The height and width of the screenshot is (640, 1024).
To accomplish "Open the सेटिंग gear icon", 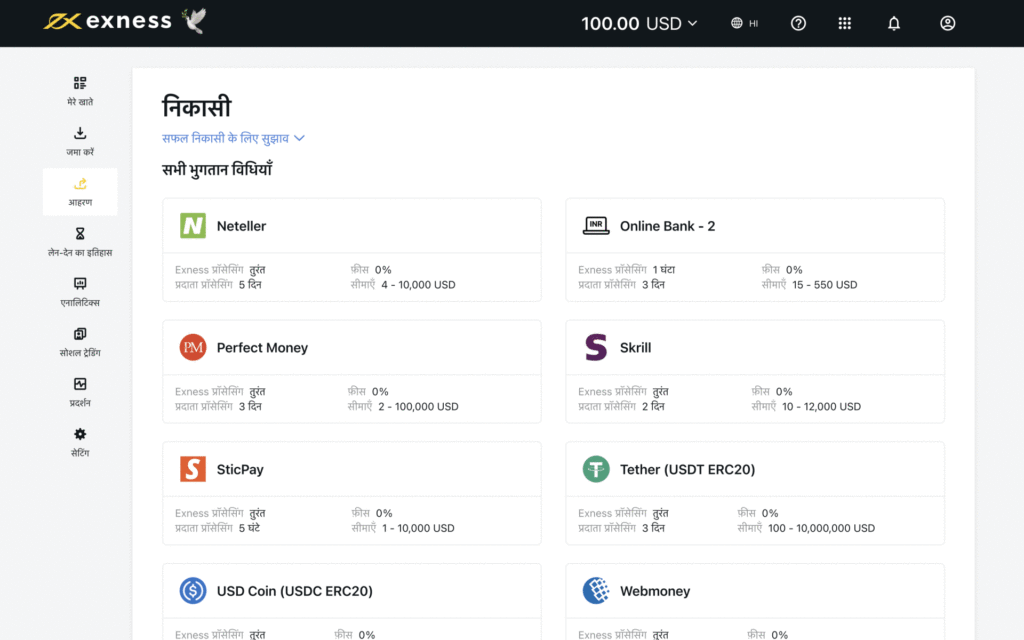I will click(x=80, y=434).
